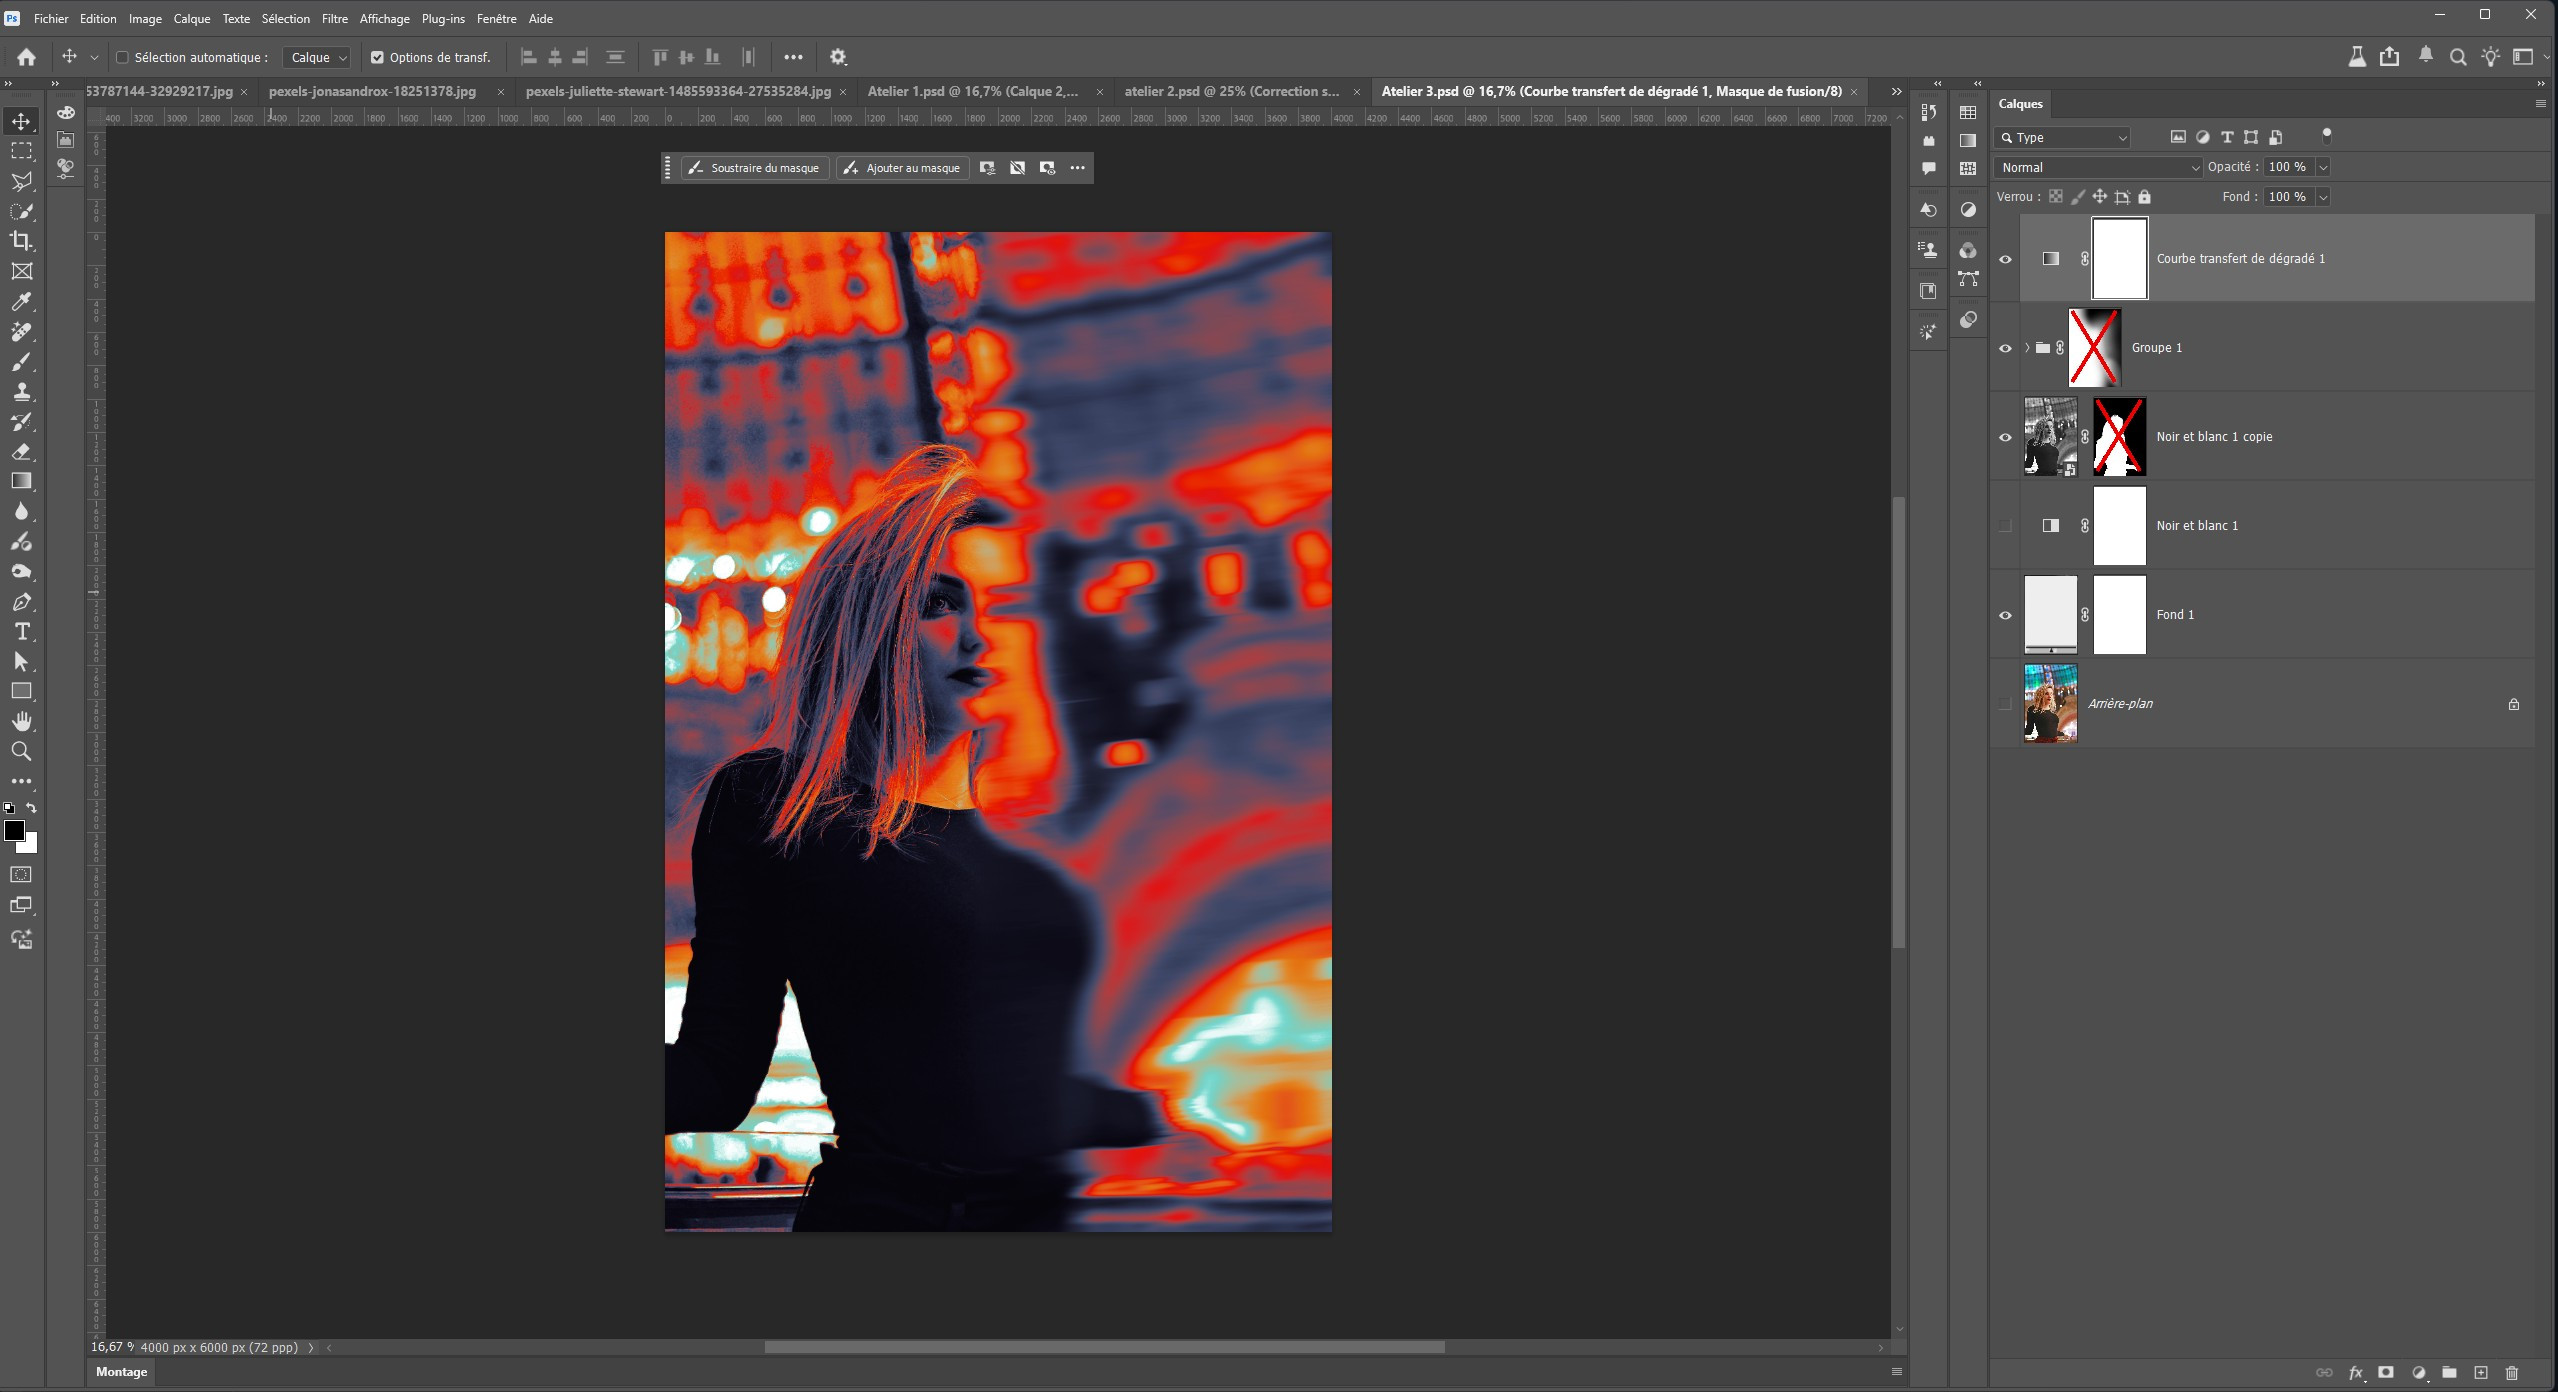Open the Calque auto-select dropdown
The width and height of the screenshot is (2558, 1392).
click(317, 58)
